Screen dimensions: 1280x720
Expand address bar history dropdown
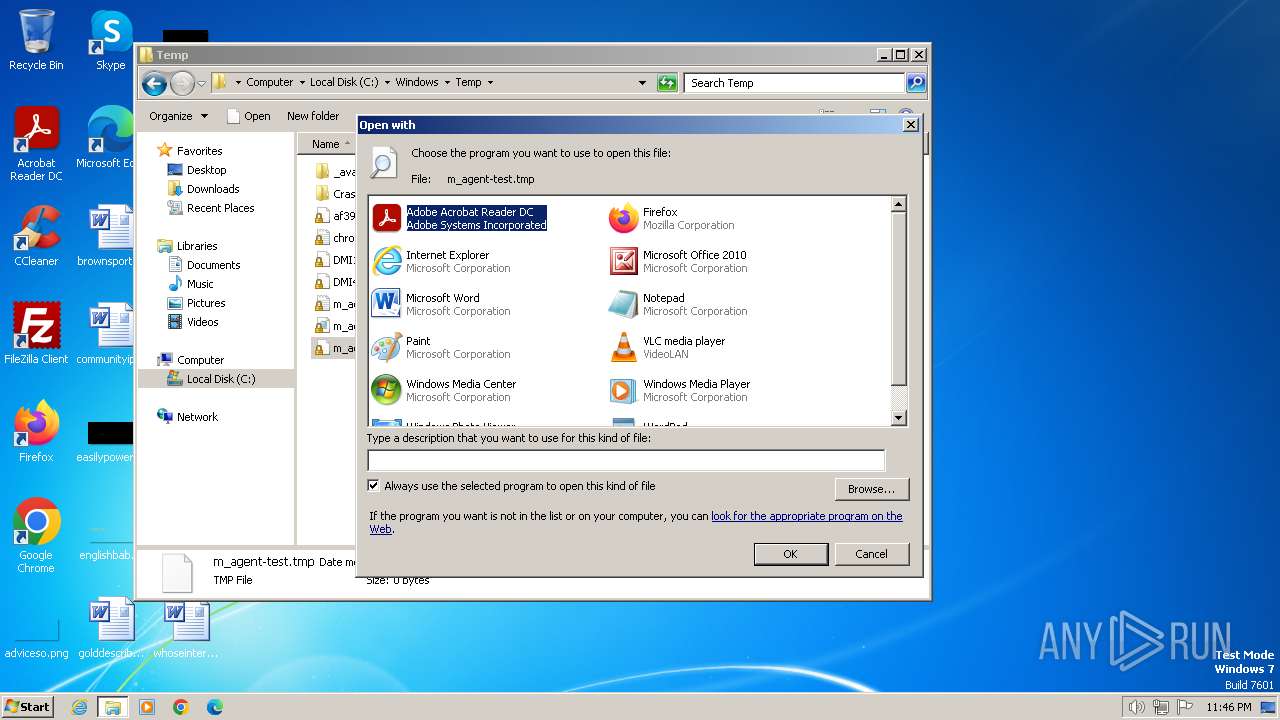(x=642, y=83)
